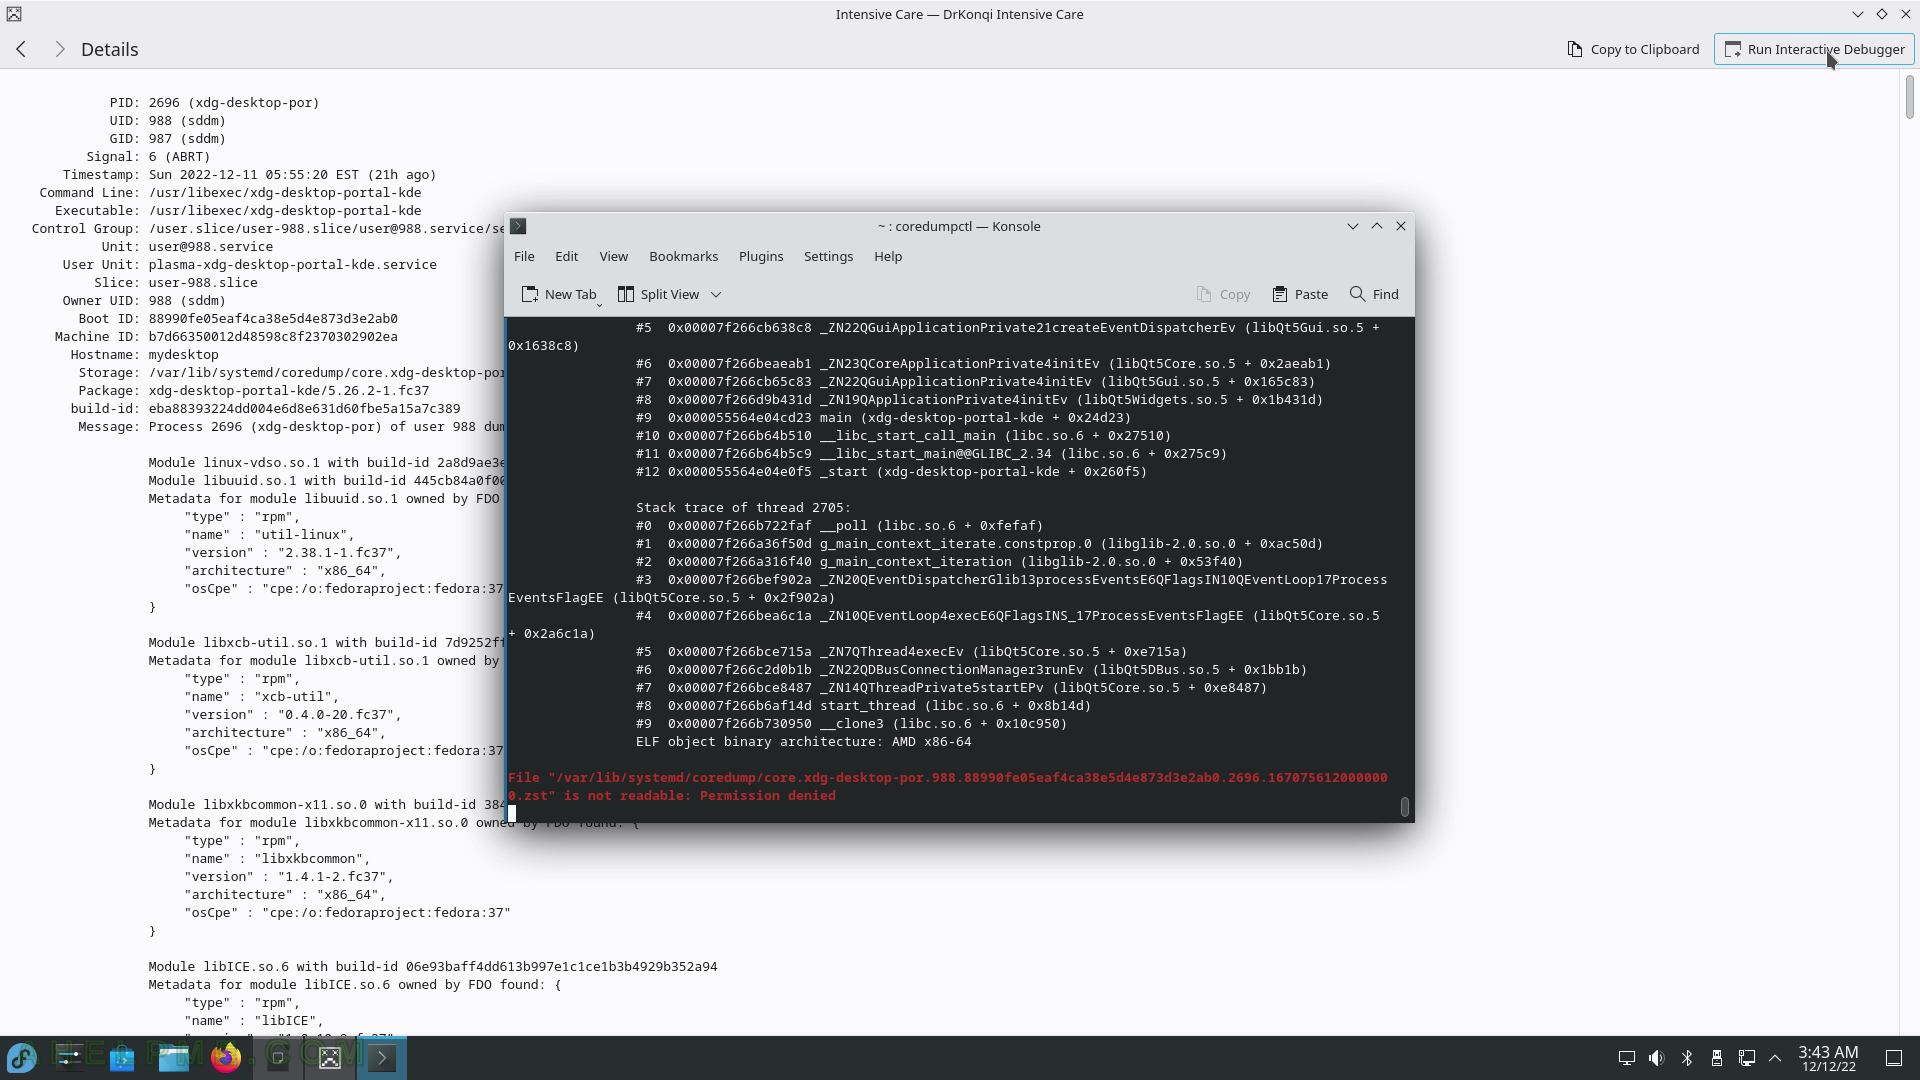The width and height of the screenshot is (1920, 1080).
Task: Open the Plugins menu in Konsole
Action: pyautogui.click(x=761, y=256)
